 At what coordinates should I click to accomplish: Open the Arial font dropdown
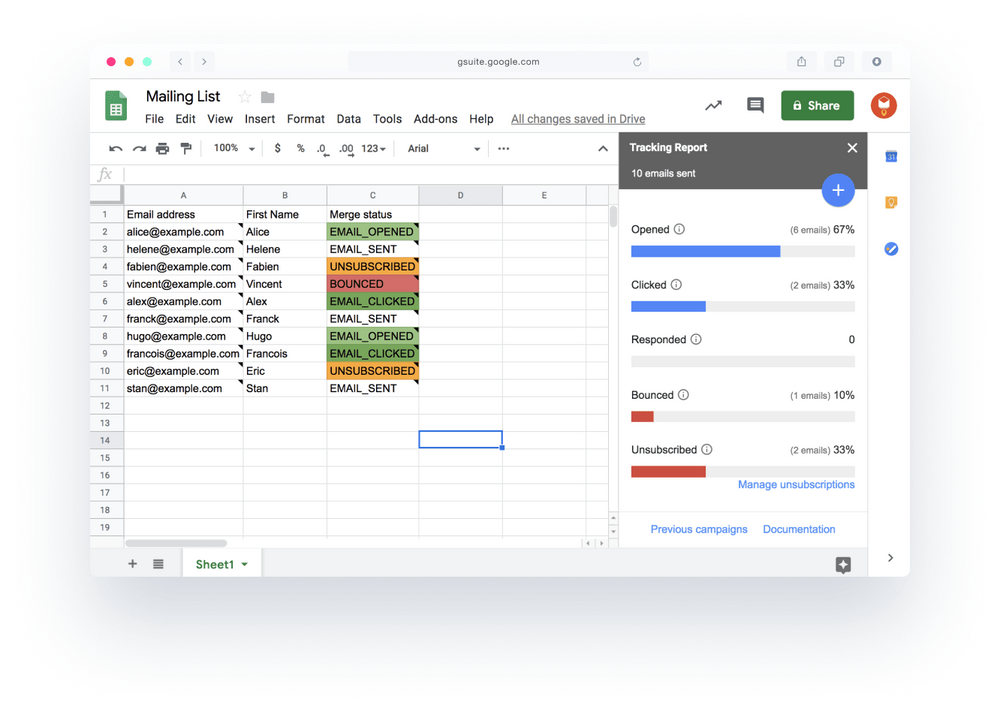pos(444,149)
